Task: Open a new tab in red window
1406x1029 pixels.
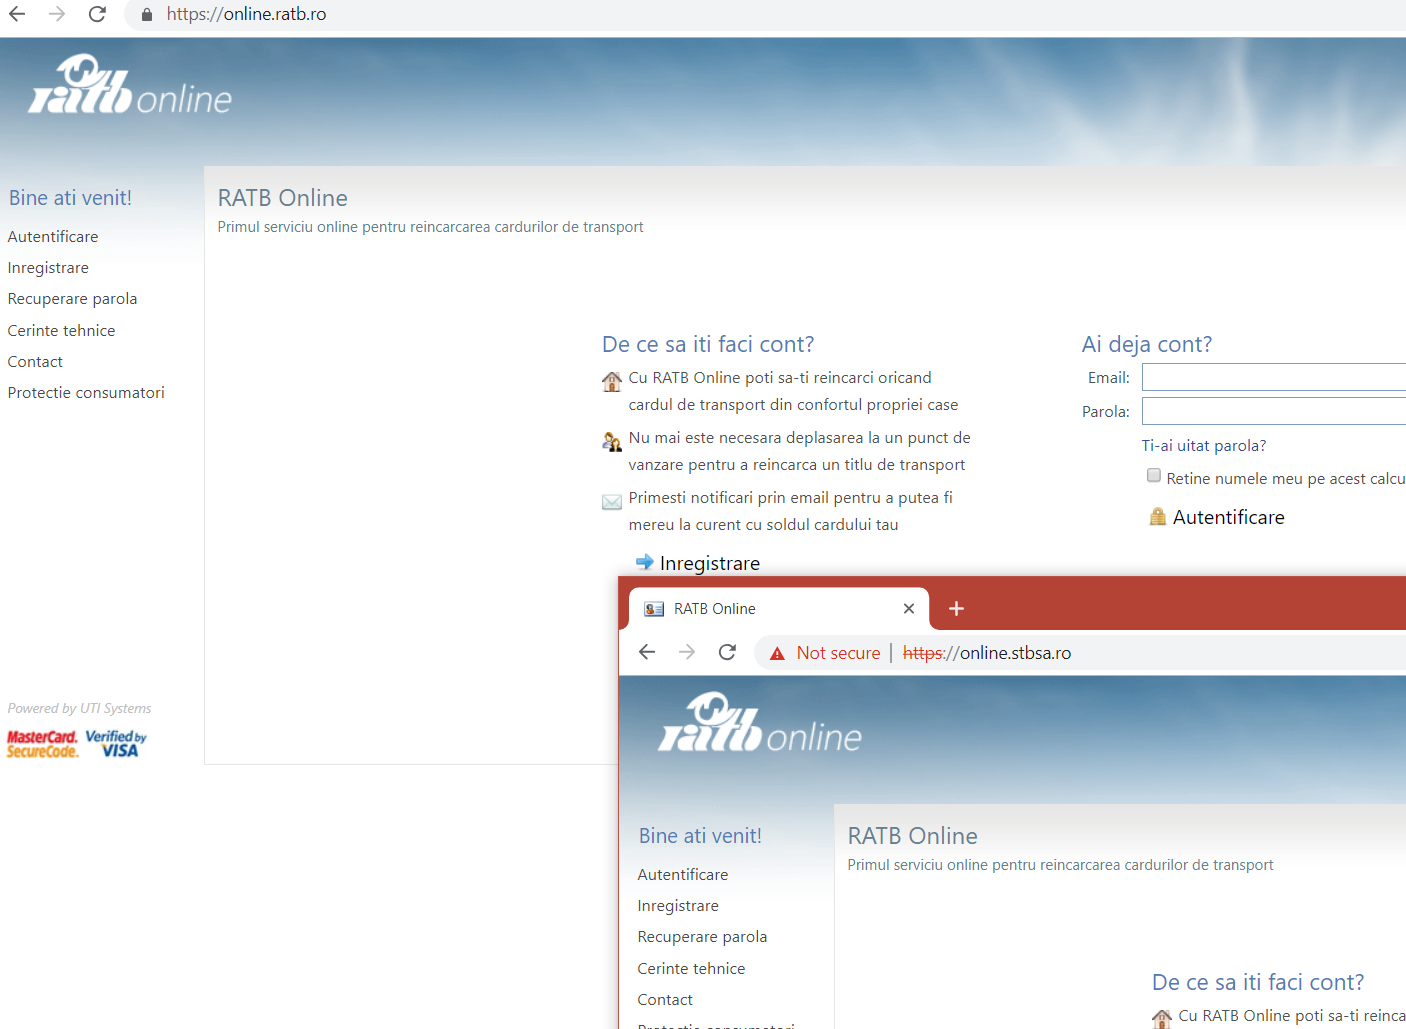Action: (956, 609)
